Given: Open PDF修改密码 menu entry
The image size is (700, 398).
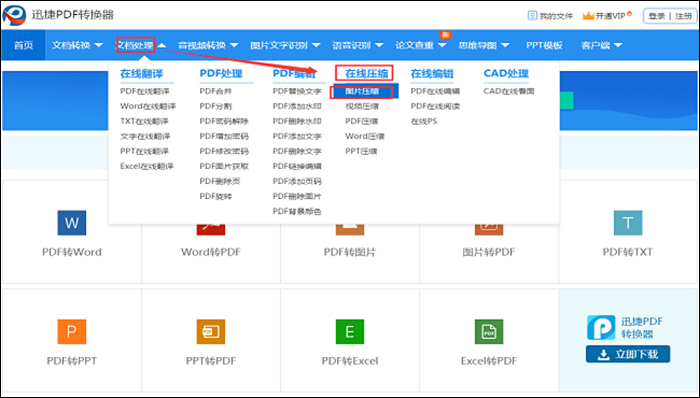Looking at the screenshot, I should 224,151.
